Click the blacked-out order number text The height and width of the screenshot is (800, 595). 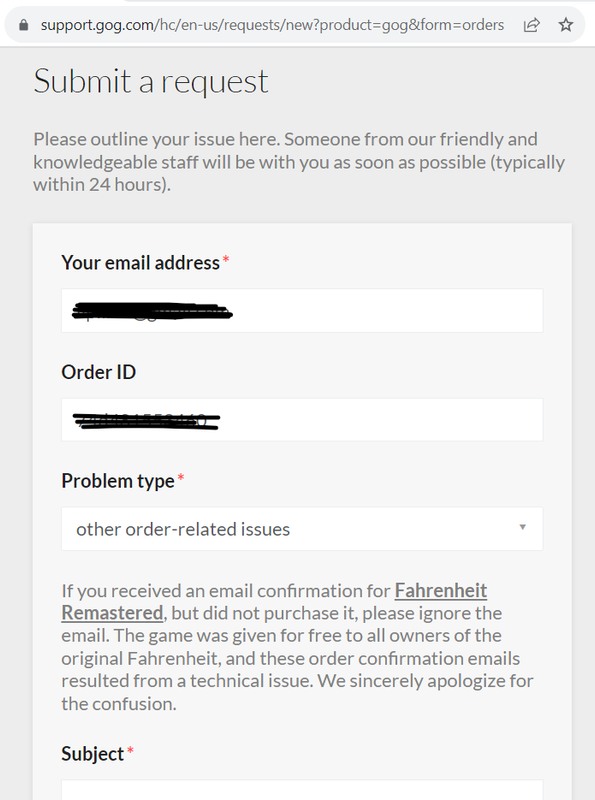[x=146, y=421]
